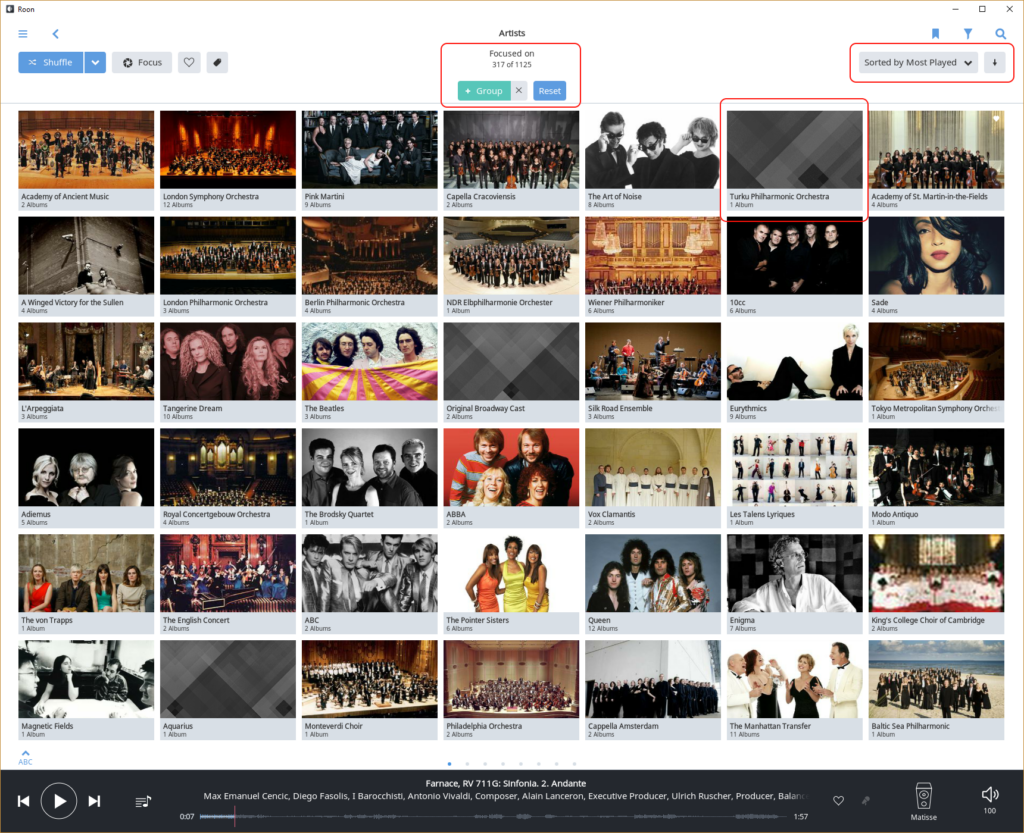Go back with the left arrow
This screenshot has height=833, width=1024.
(x=56, y=33)
